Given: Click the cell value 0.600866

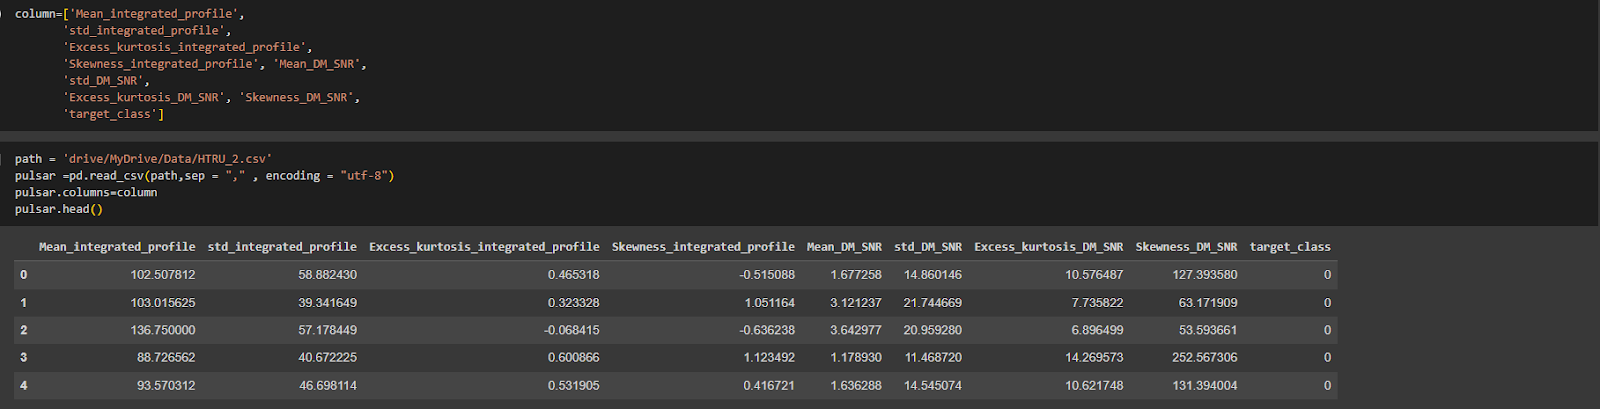Looking at the screenshot, I should (x=573, y=357).
